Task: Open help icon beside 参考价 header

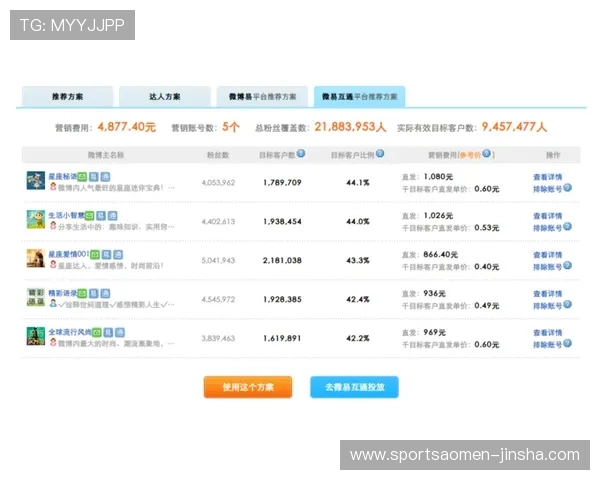Action: (486, 153)
